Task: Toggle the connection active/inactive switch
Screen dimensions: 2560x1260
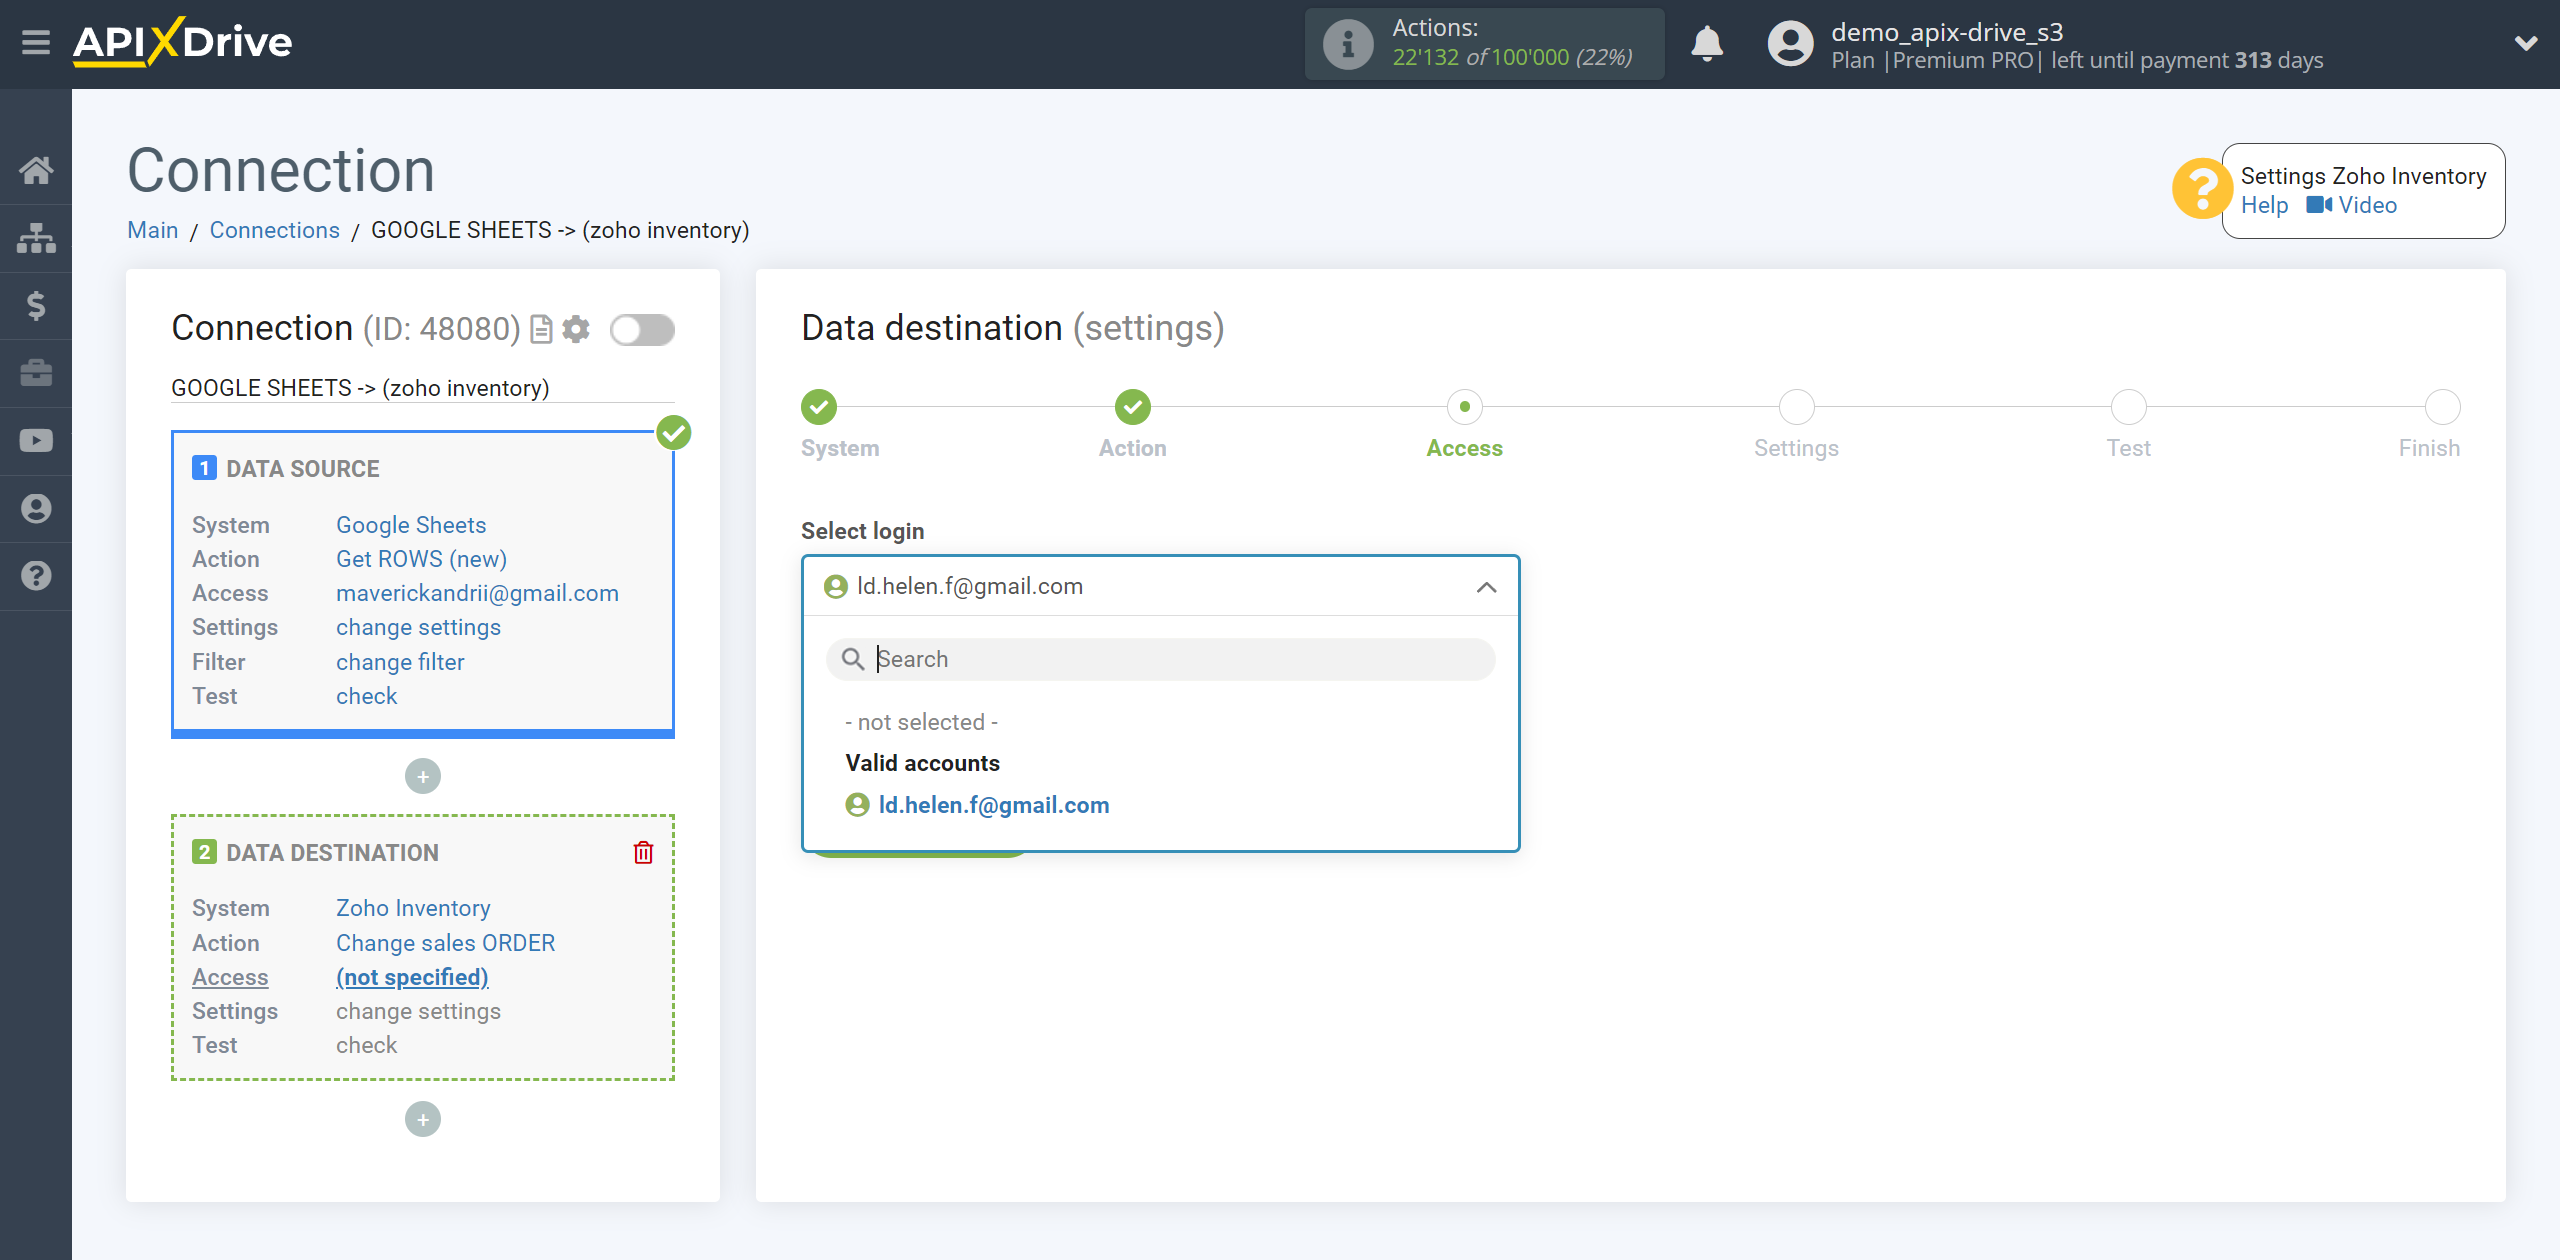Action: click(x=642, y=330)
